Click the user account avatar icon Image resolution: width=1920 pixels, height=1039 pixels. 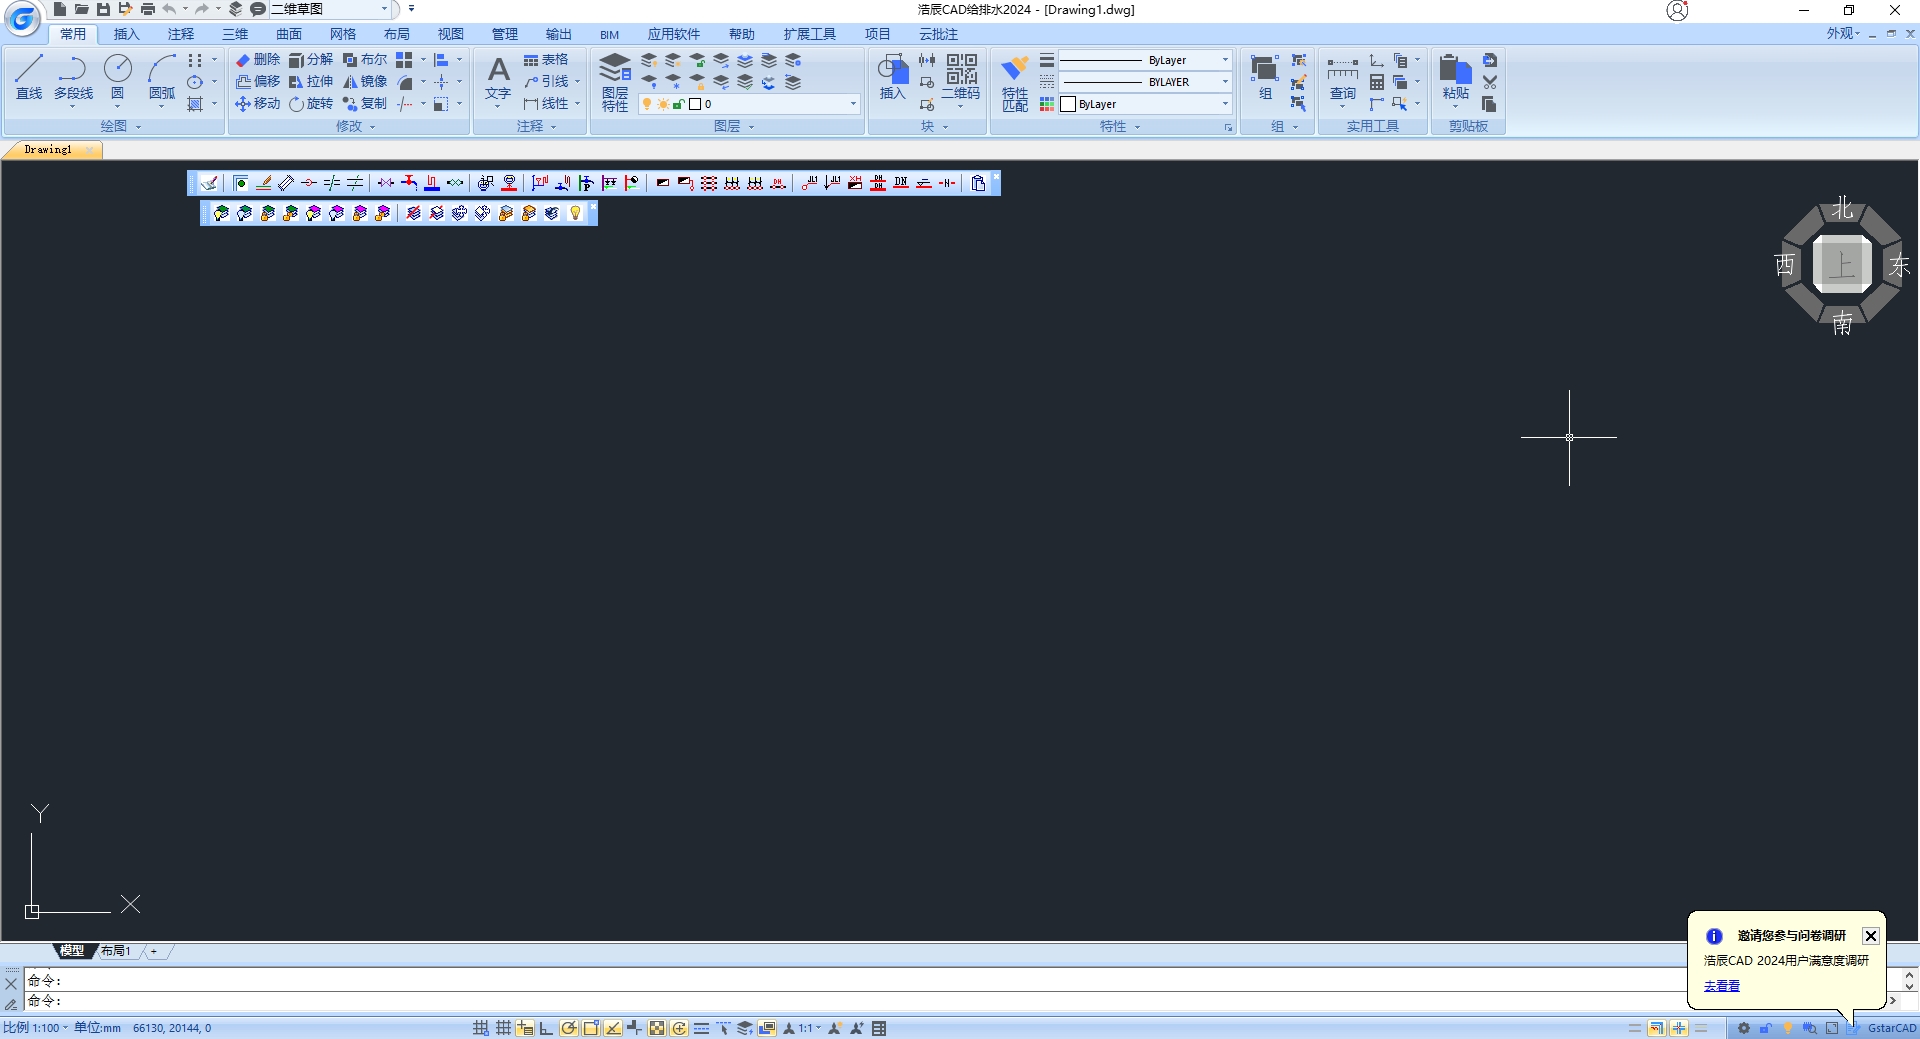coord(1677,10)
